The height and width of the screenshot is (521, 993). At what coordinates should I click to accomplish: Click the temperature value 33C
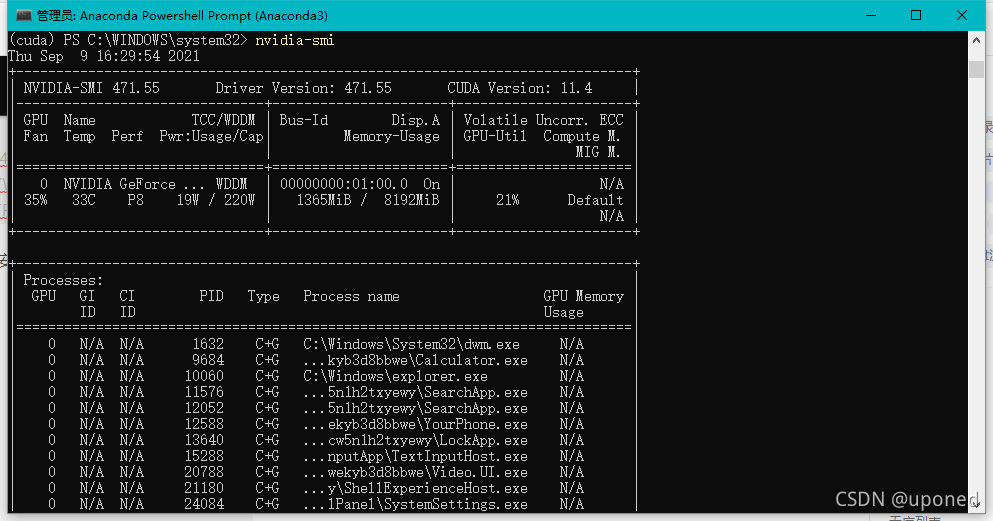[84, 200]
